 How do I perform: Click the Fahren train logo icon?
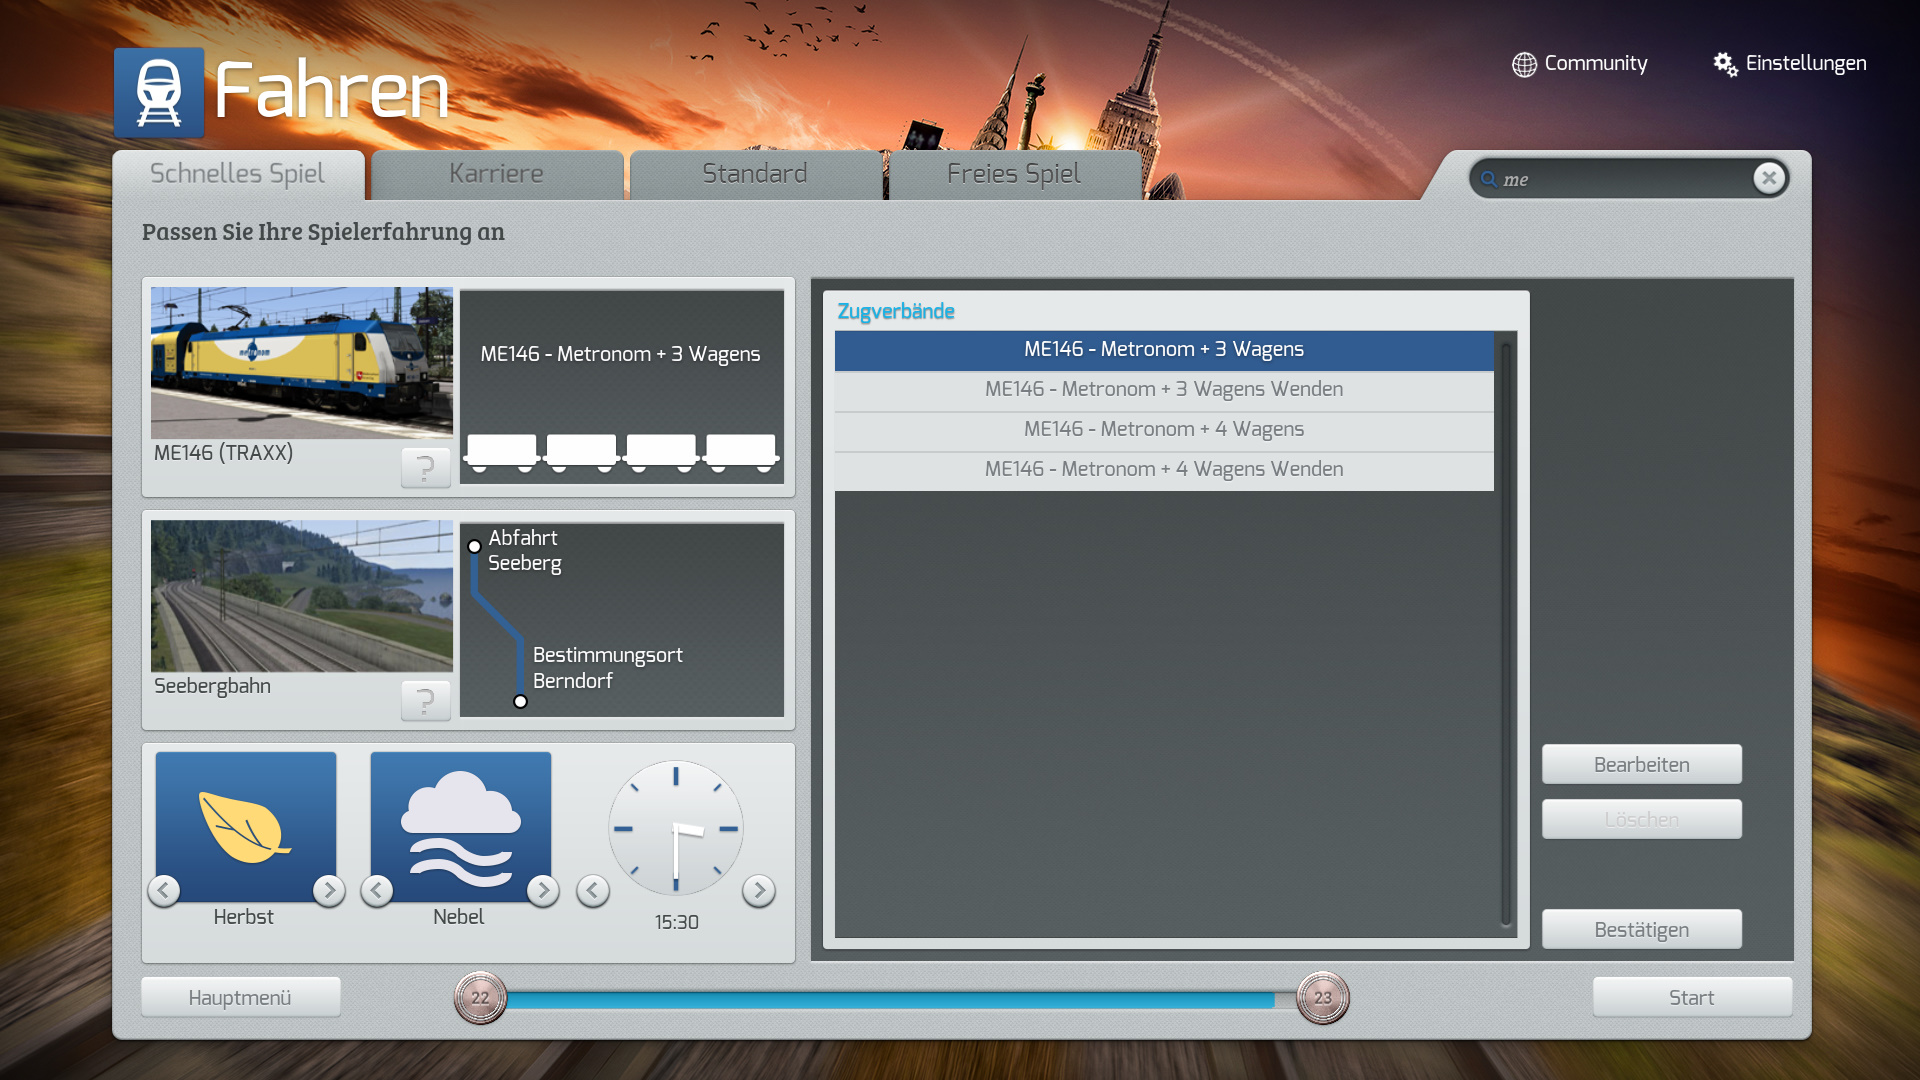click(159, 92)
